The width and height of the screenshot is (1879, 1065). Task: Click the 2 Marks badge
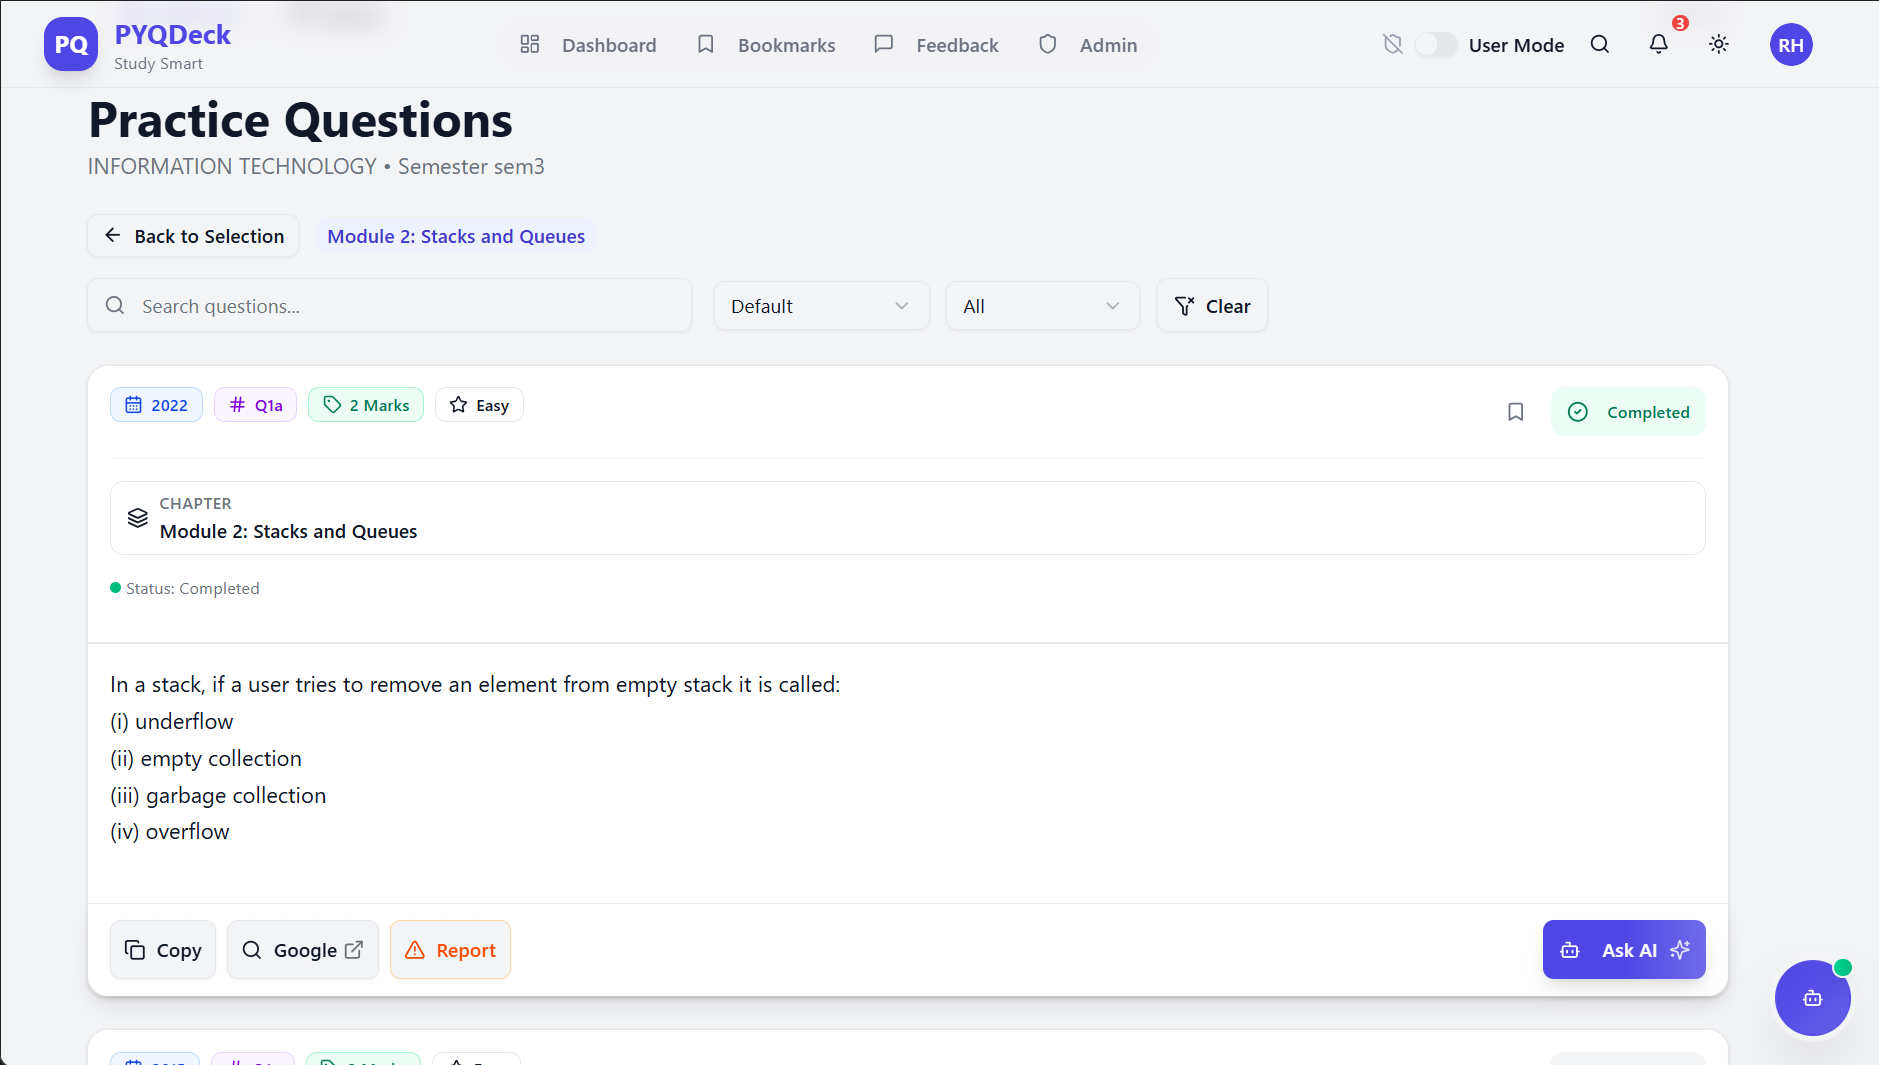[x=366, y=405]
